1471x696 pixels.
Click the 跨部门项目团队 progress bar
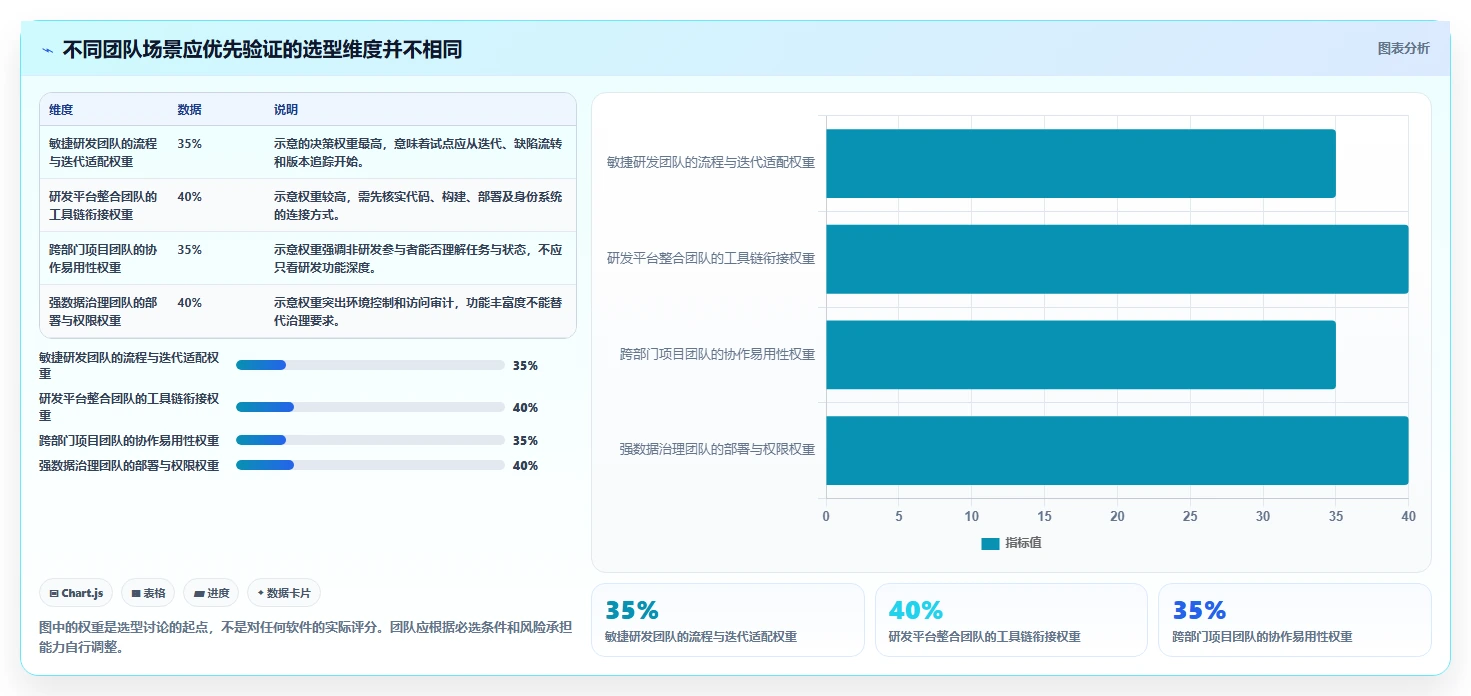click(370, 440)
